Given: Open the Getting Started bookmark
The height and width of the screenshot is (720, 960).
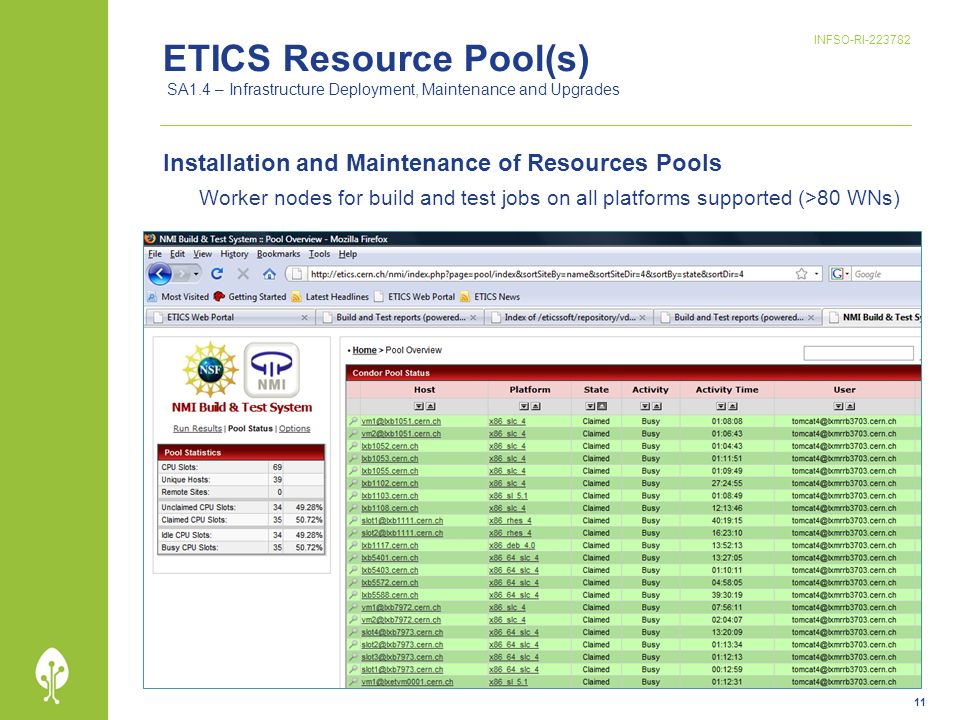Looking at the screenshot, I should 250,297.
